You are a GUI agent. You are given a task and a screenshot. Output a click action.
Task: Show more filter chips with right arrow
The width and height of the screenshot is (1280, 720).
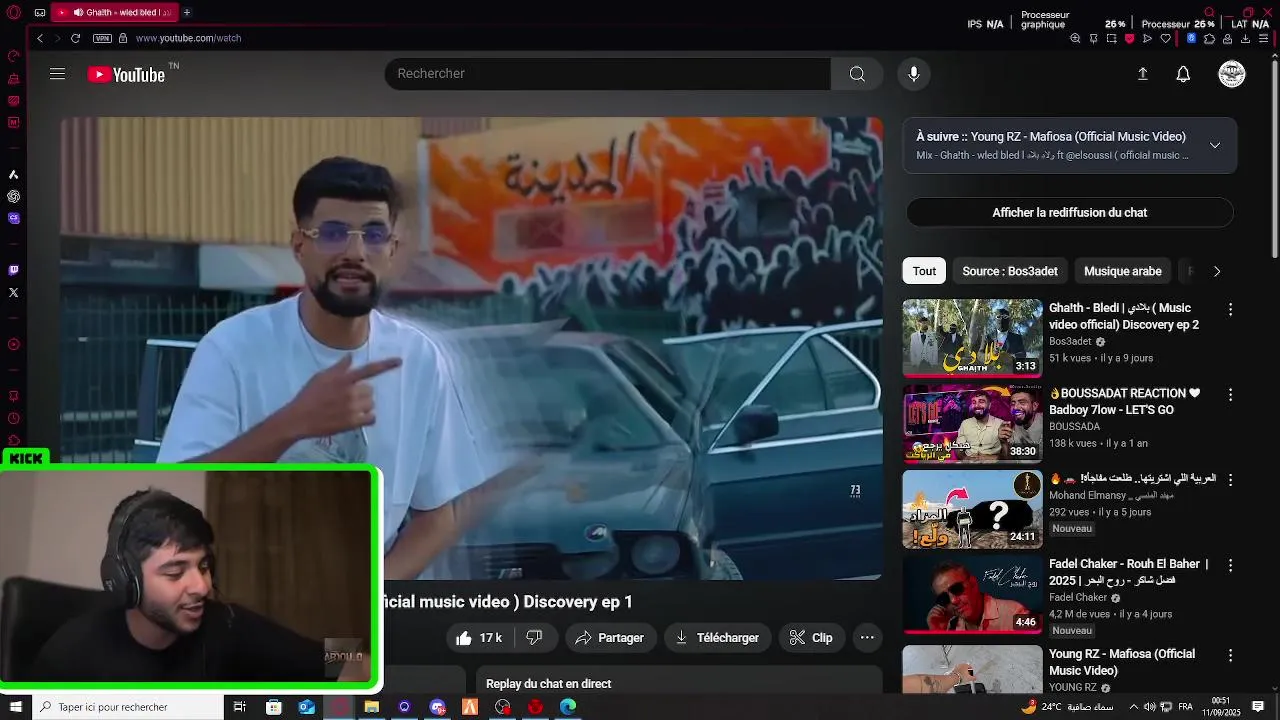(x=1216, y=271)
